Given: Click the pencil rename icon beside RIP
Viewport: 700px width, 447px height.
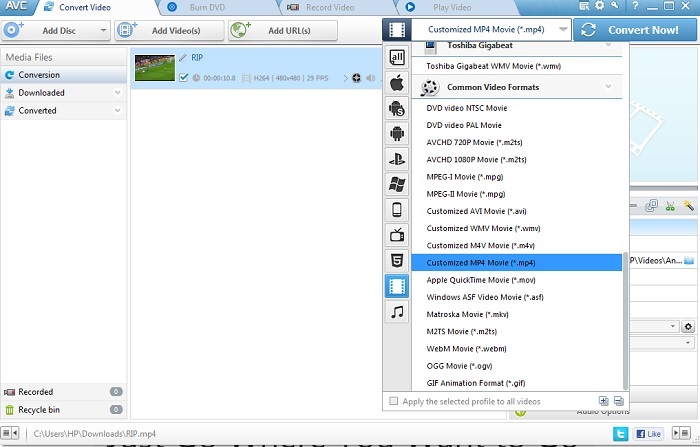Looking at the screenshot, I should (x=183, y=58).
